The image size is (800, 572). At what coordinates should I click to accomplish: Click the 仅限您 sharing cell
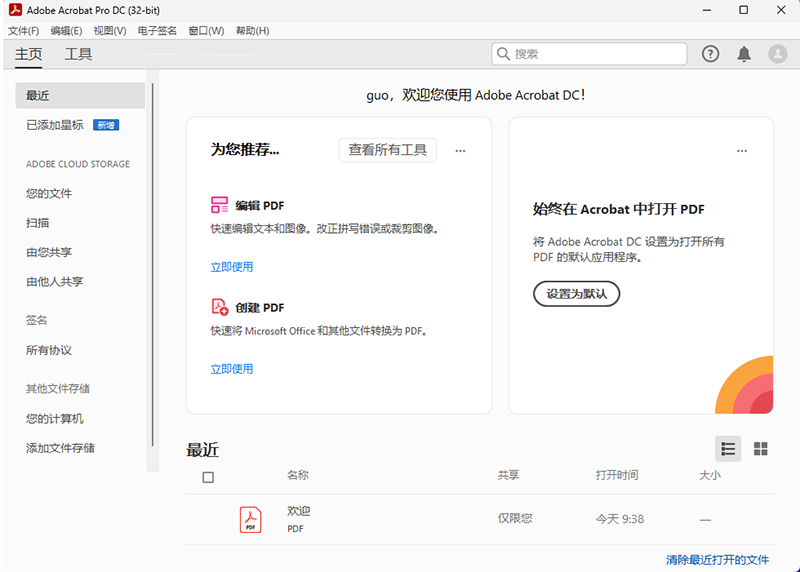[515, 518]
